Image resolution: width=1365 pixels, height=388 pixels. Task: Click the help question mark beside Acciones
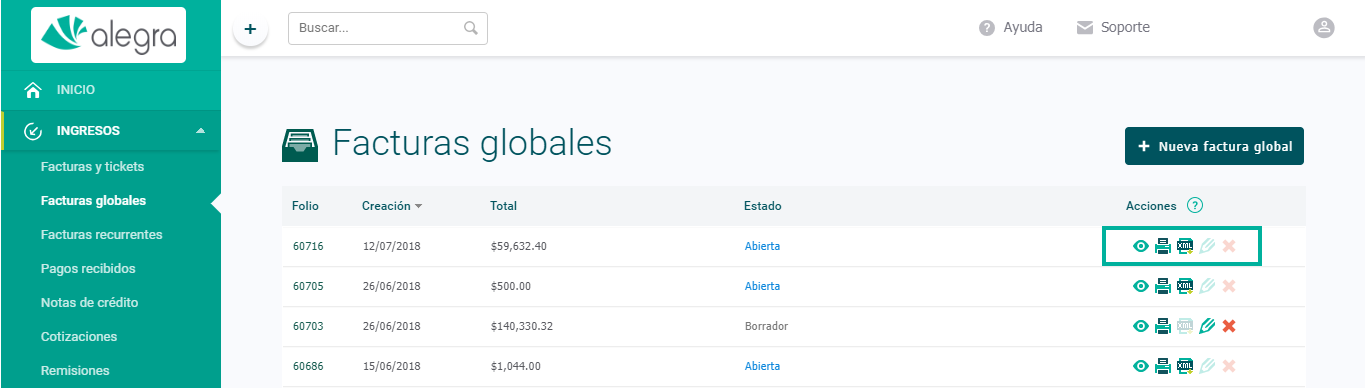tap(1195, 205)
